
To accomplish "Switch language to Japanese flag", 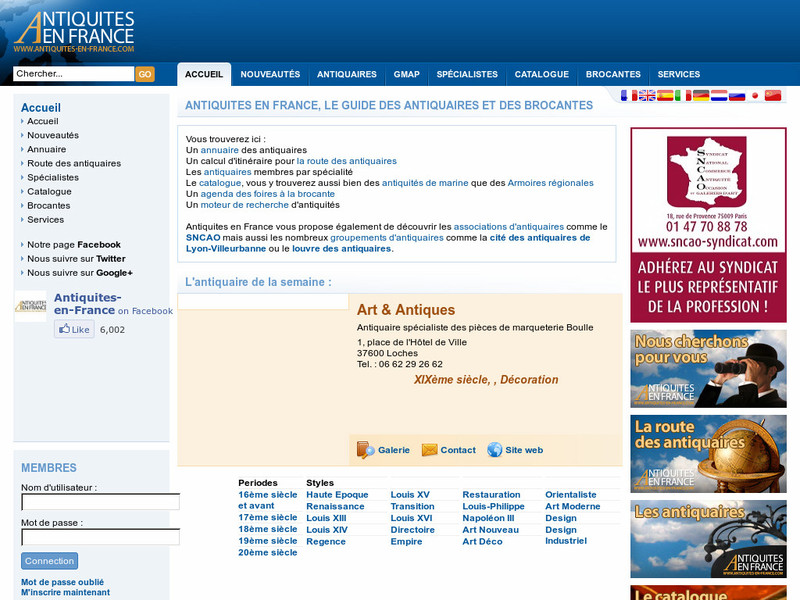I will click(755, 95).
